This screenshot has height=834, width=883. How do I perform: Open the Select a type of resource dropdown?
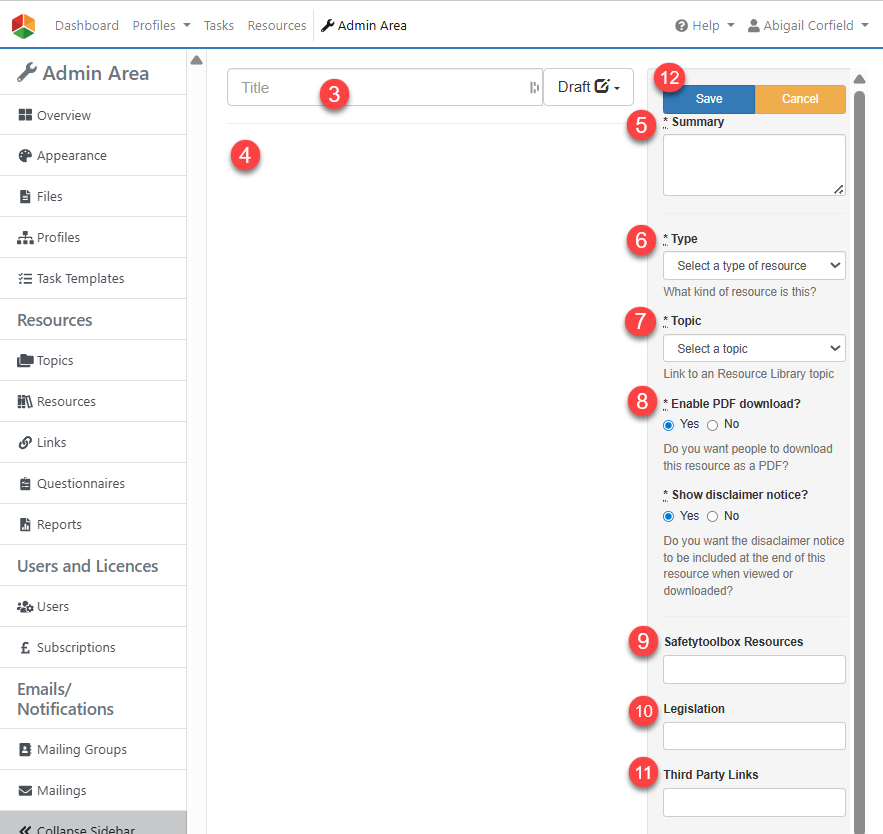pos(754,266)
